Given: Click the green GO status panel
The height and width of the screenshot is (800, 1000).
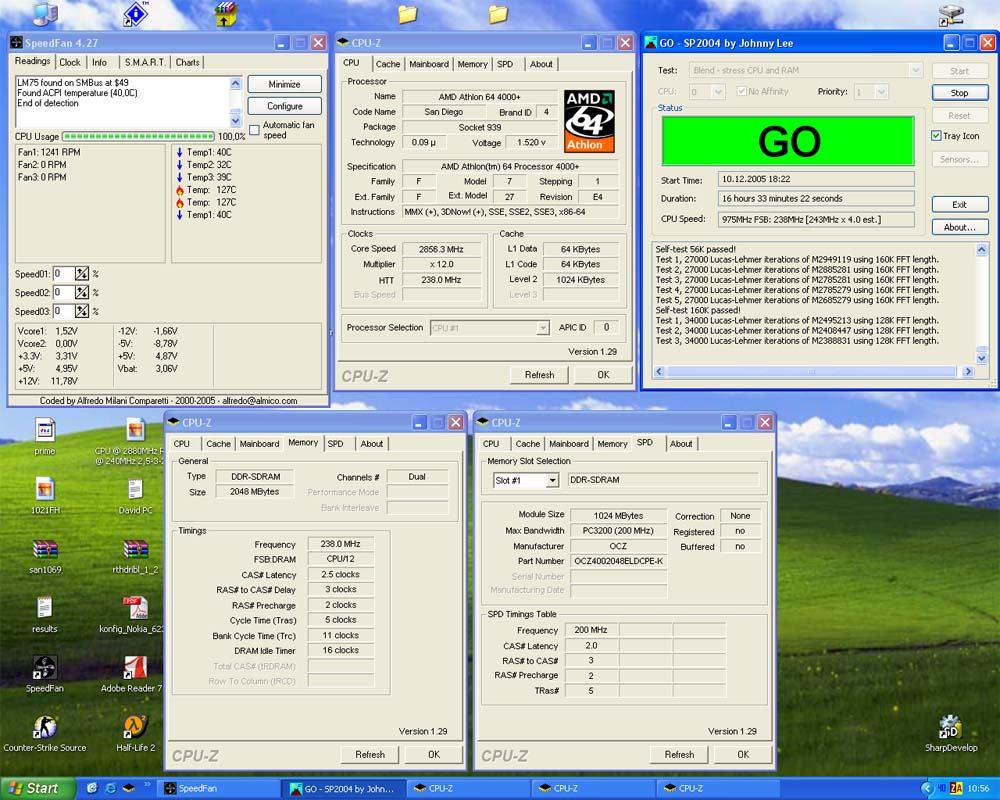Looking at the screenshot, I should 788,141.
